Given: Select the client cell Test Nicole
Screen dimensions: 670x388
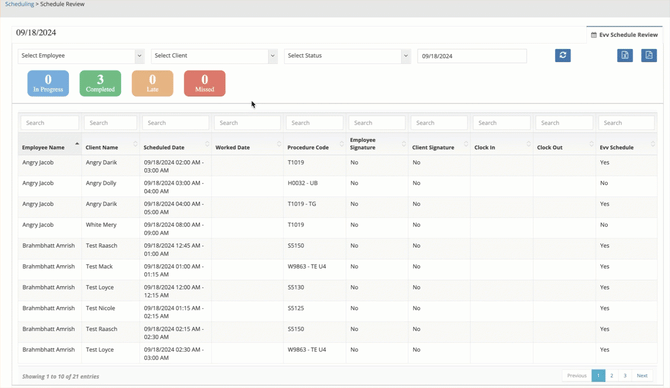Looking at the screenshot, I should tap(100, 308).
